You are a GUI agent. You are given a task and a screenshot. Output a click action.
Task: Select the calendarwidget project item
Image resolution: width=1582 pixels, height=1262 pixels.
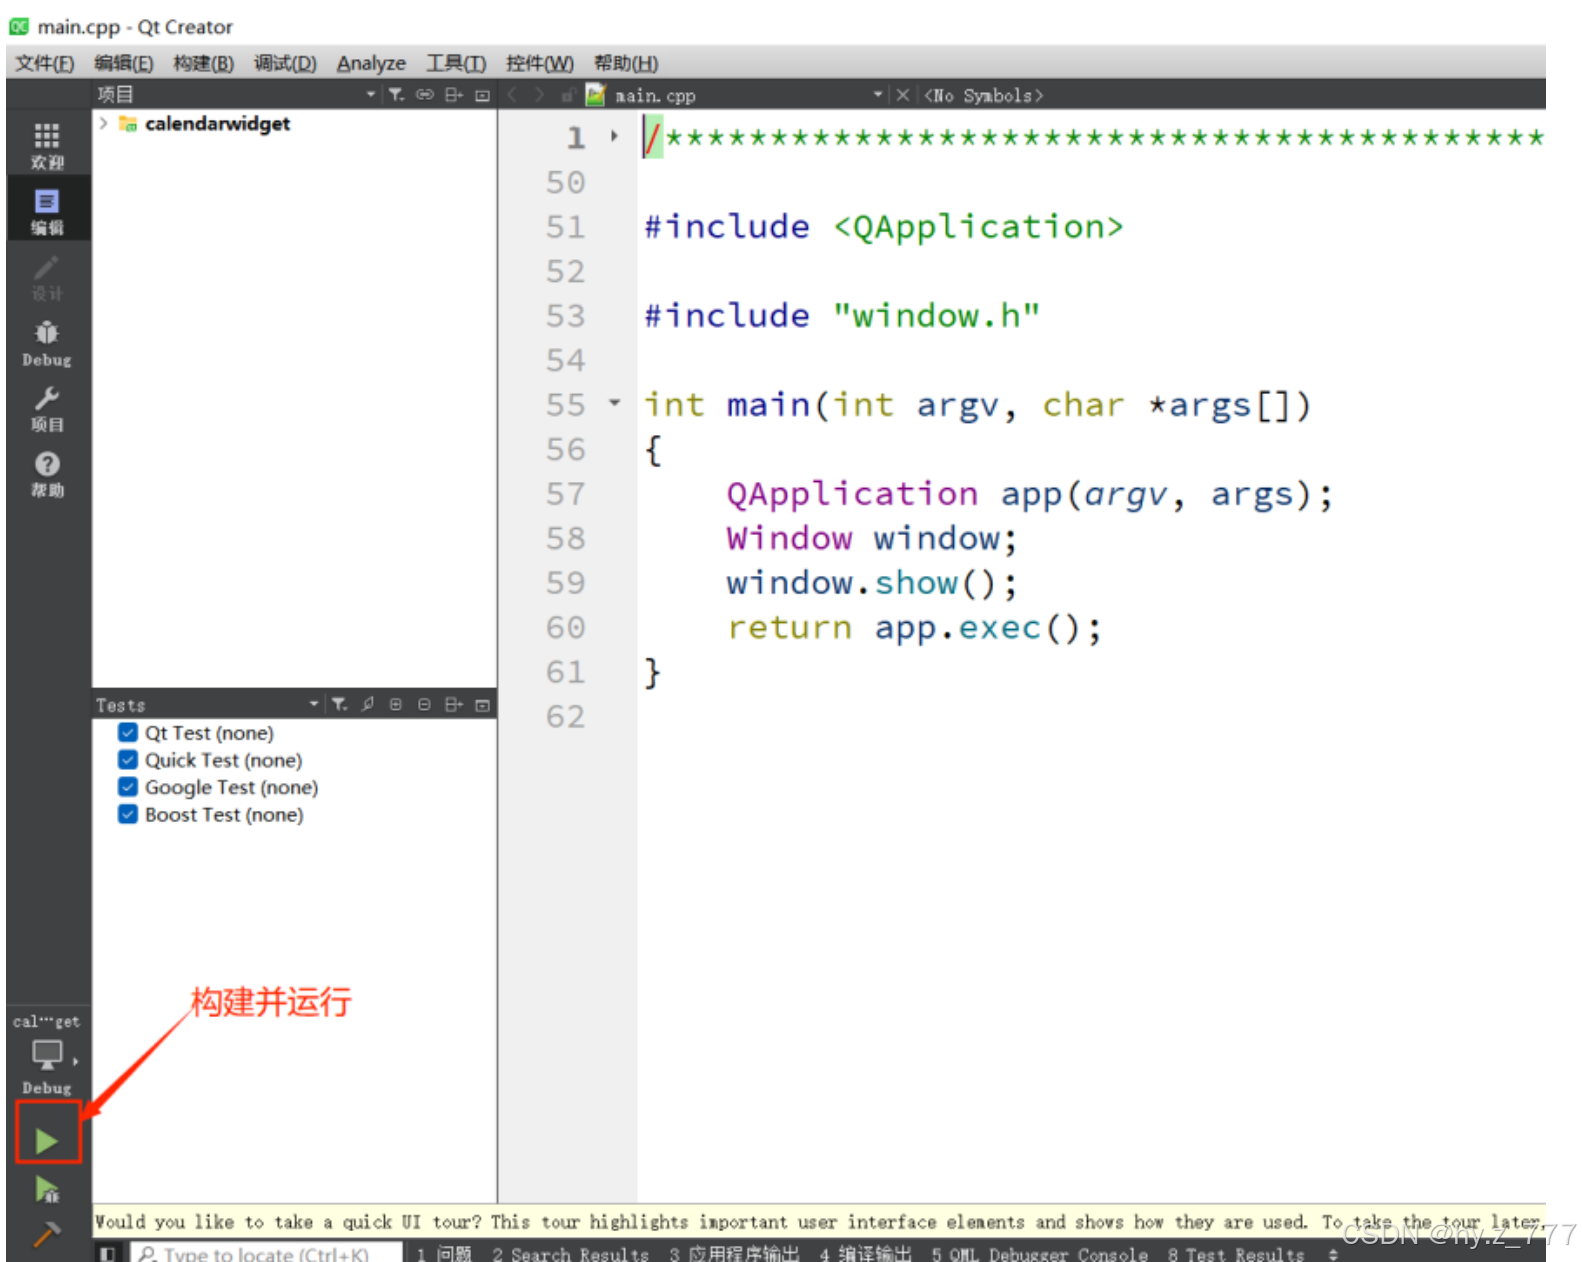coord(217,123)
